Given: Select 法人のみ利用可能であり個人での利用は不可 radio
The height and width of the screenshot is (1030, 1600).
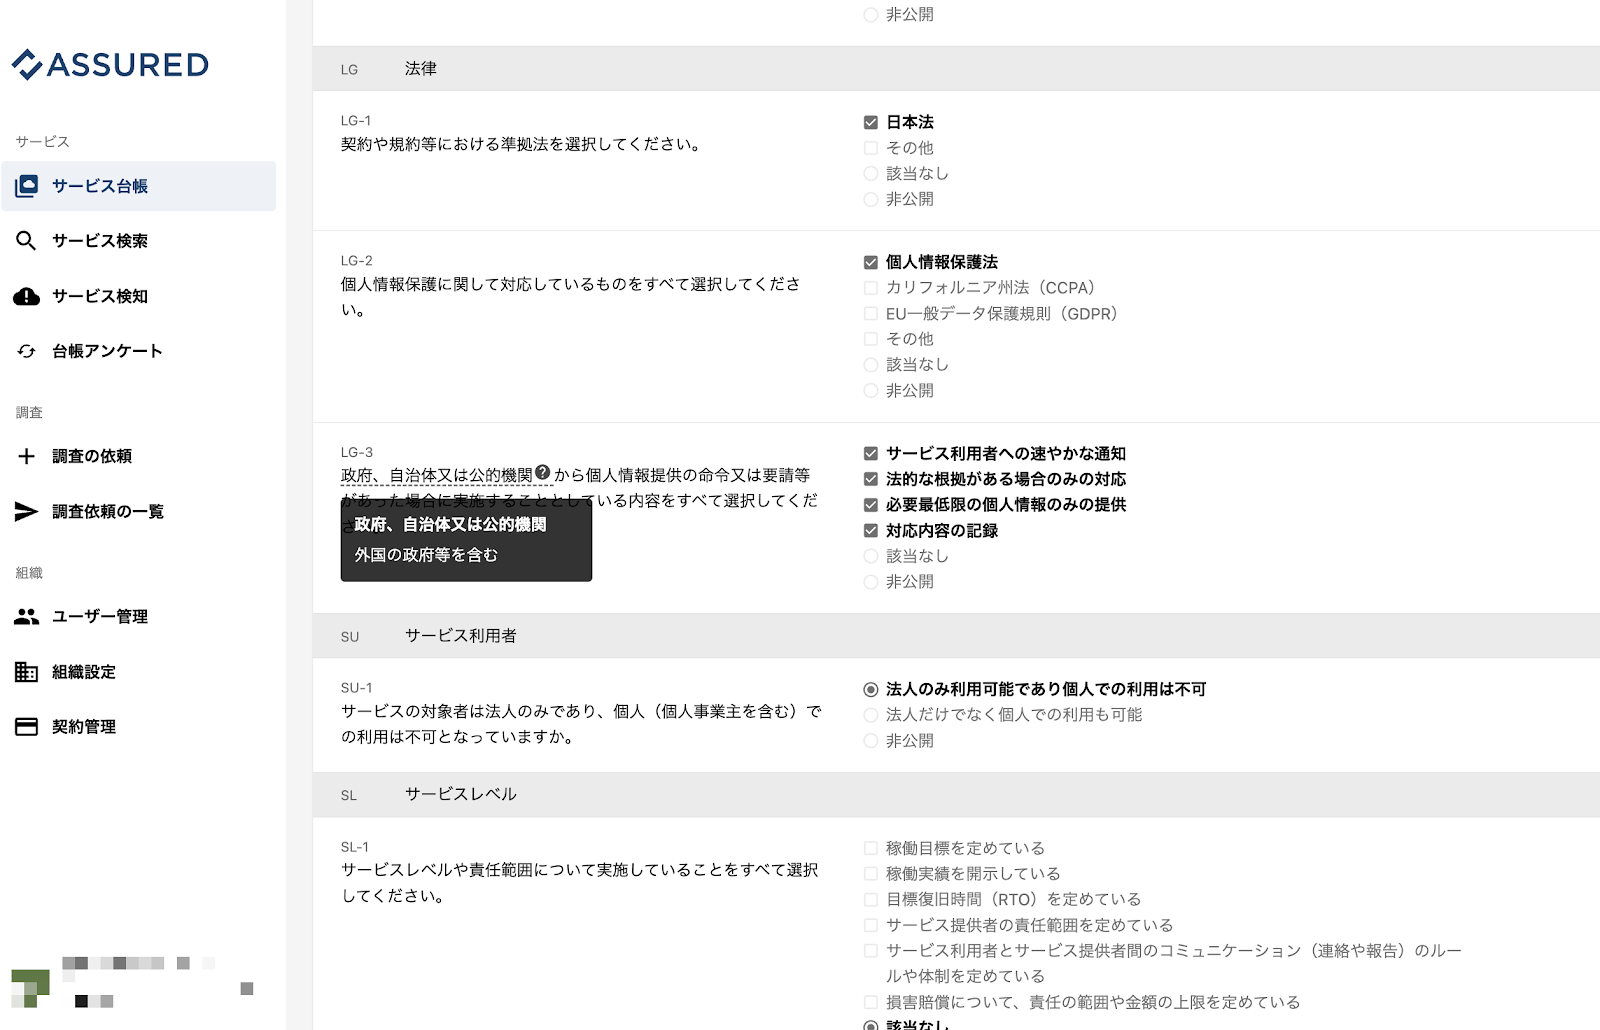Looking at the screenshot, I should [871, 690].
